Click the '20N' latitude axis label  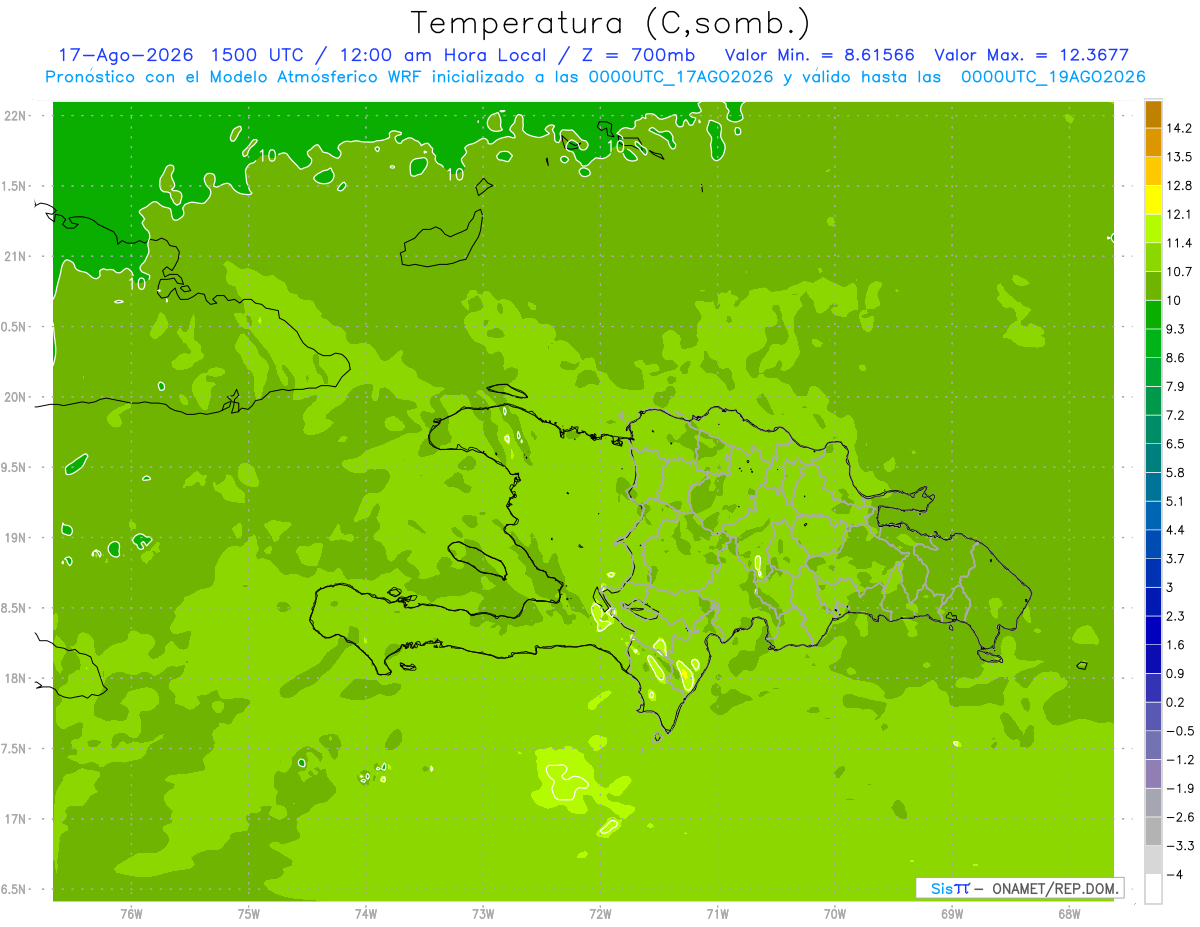pyautogui.click(x=16, y=397)
